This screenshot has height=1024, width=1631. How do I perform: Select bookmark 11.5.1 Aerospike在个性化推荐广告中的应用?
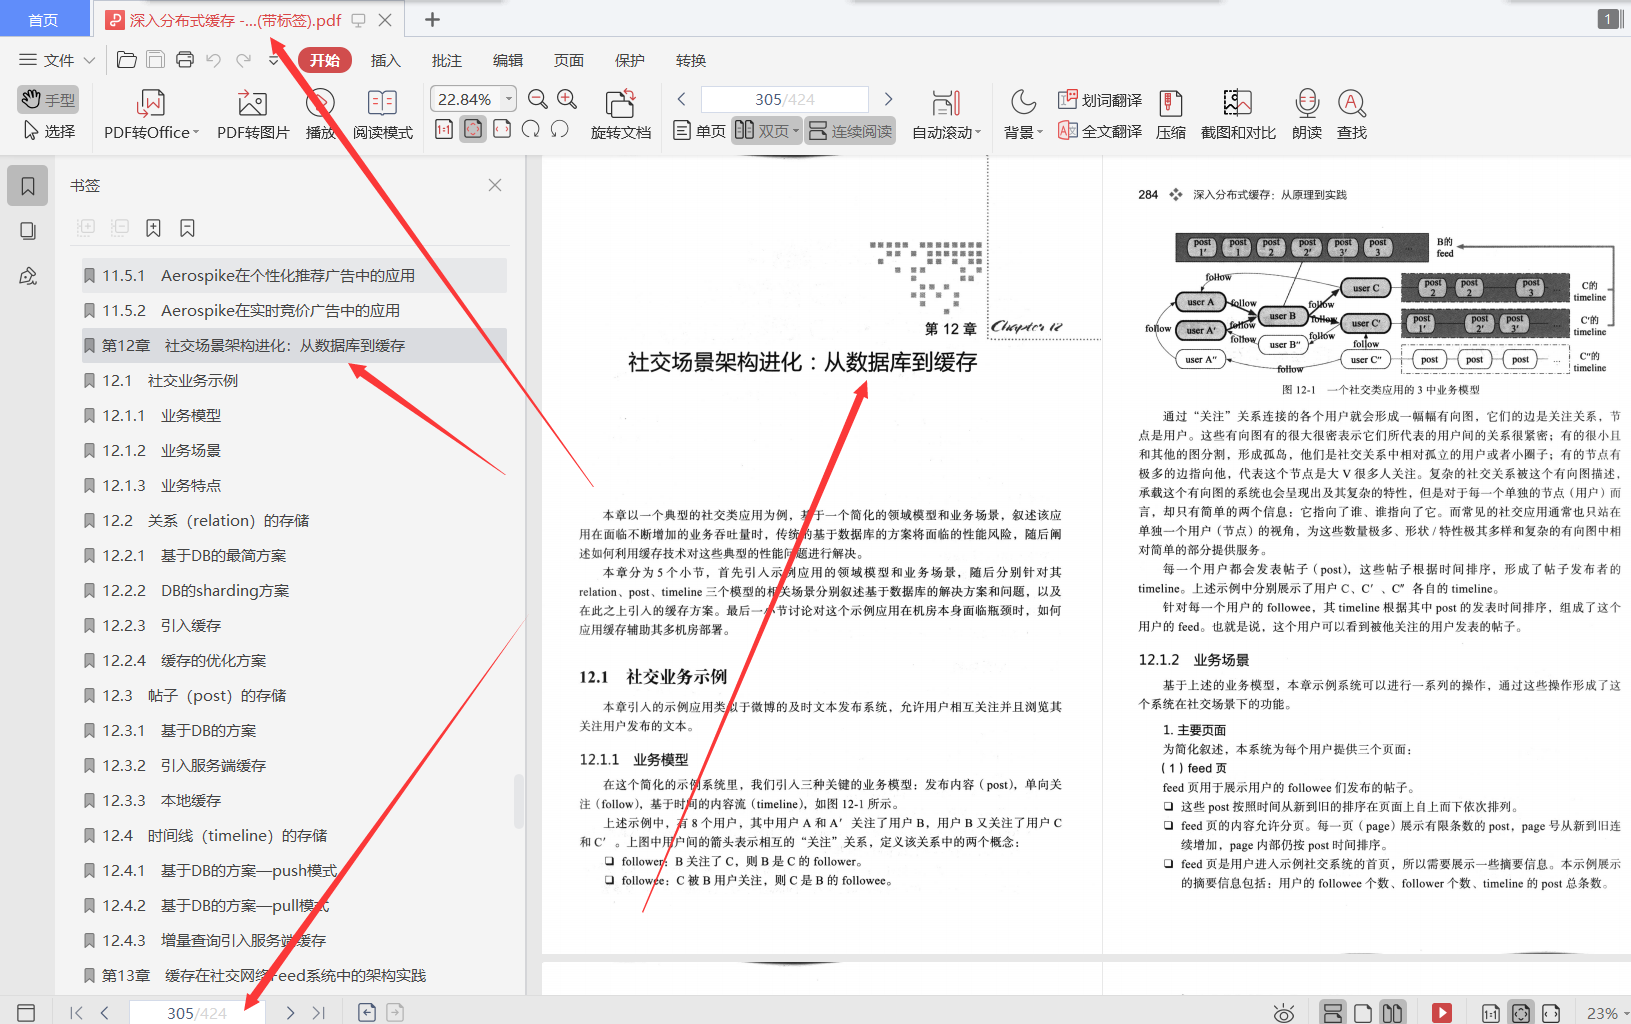293,275
